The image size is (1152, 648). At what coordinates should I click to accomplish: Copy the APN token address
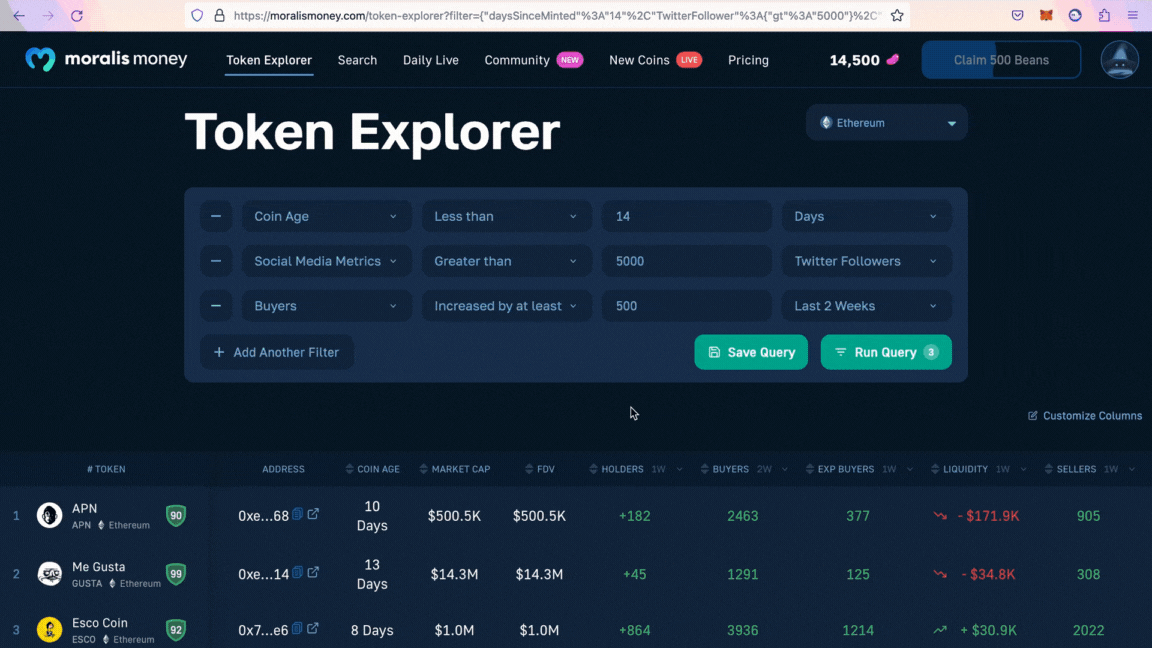click(x=298, y=514)
